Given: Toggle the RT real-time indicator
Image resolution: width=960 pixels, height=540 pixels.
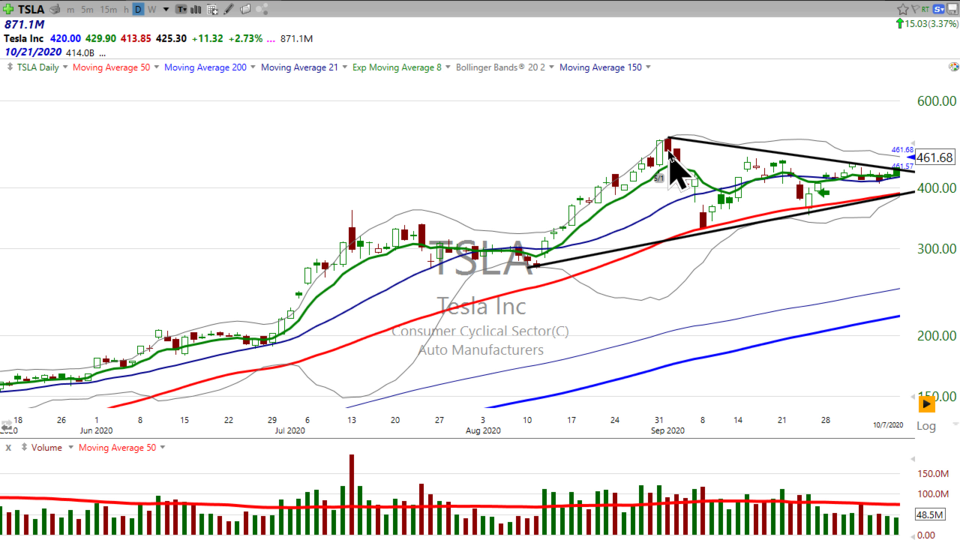Looking at the screenshot, I should click(x=925, y=9).
